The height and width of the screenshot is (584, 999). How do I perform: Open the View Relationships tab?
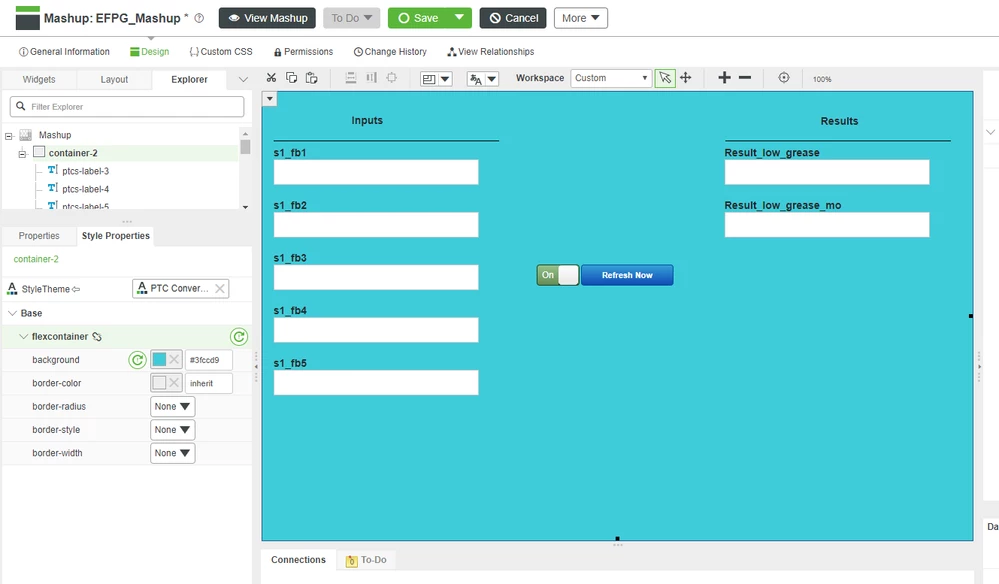tap(491, 52)
